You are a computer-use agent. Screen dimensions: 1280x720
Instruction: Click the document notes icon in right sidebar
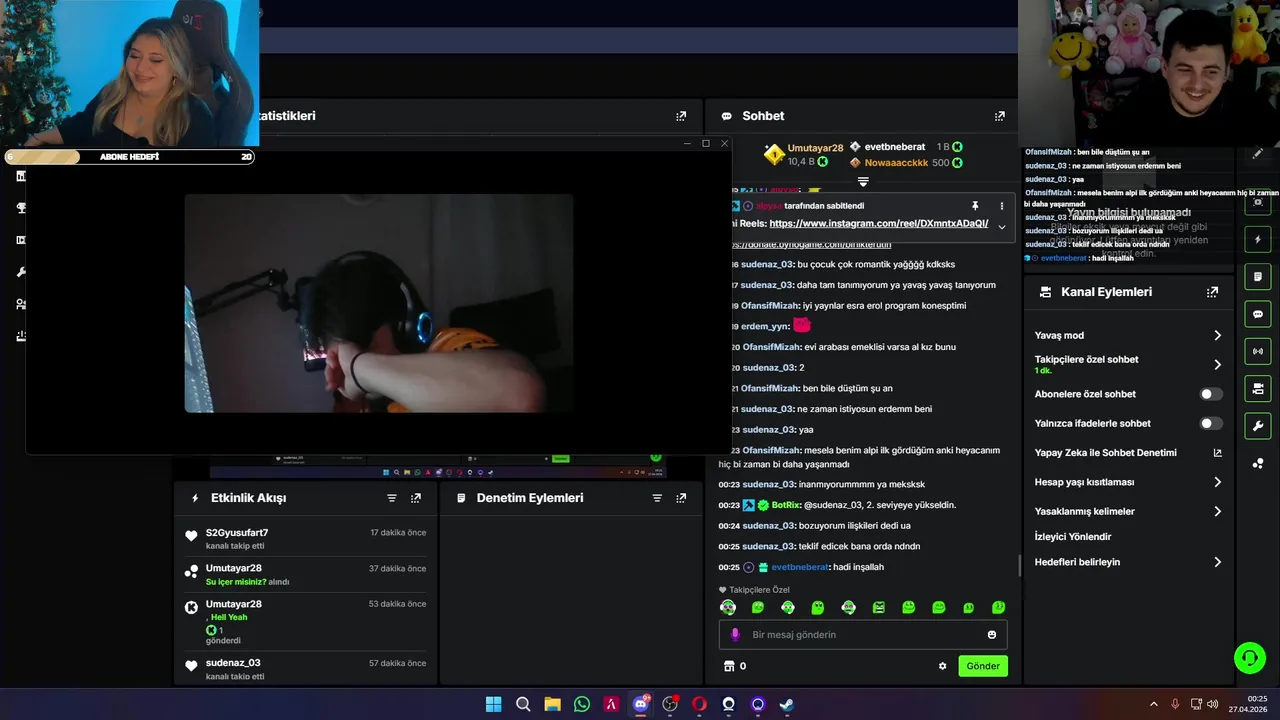coord(1258,277)
